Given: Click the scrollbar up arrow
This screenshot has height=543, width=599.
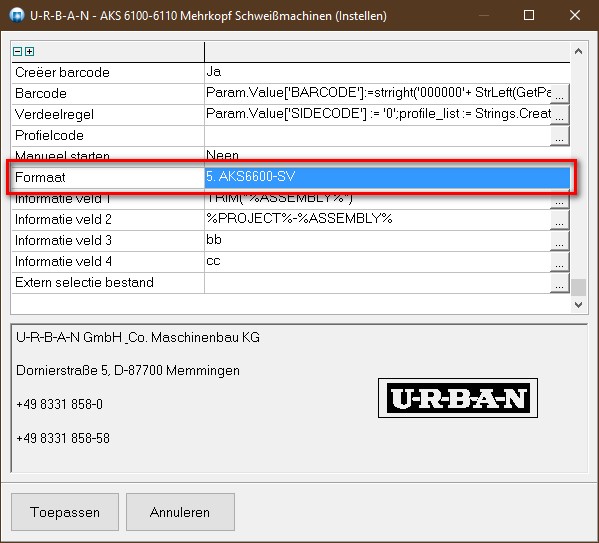Looking at the screenshot, I should [578, 51].
